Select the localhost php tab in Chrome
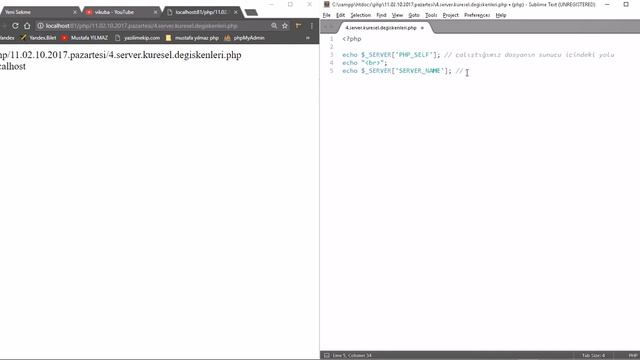Image resolution: width=640 pixels, height=360 pixels. point(202,12)
